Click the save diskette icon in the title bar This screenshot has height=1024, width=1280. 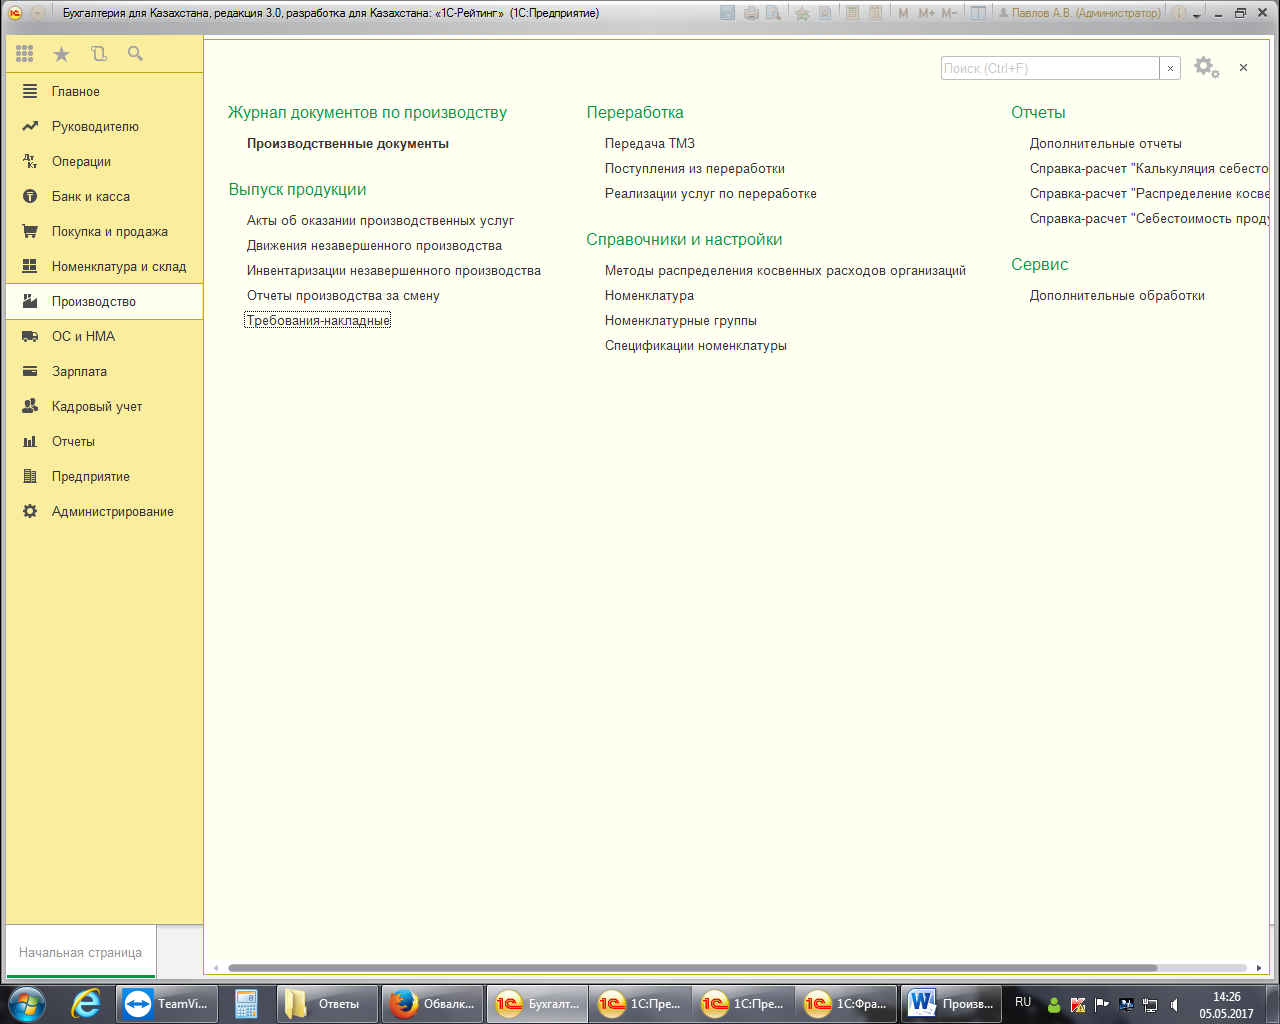pyautogui.click(x=727, y=13)
